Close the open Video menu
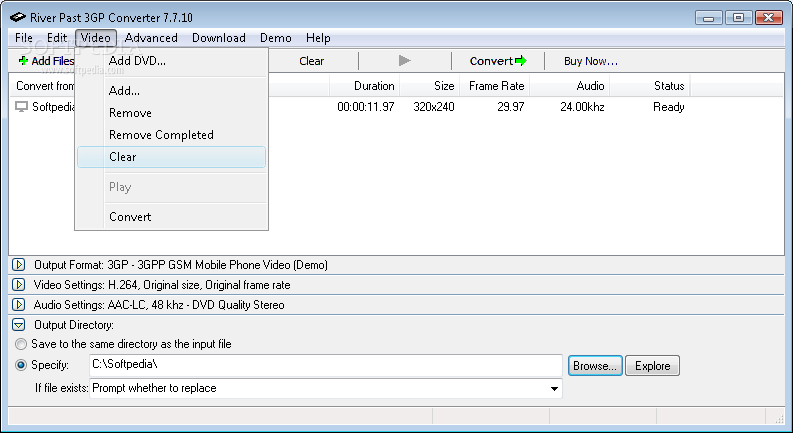The width and height of the screenshot is (793, 433). [x=96, y=38]
